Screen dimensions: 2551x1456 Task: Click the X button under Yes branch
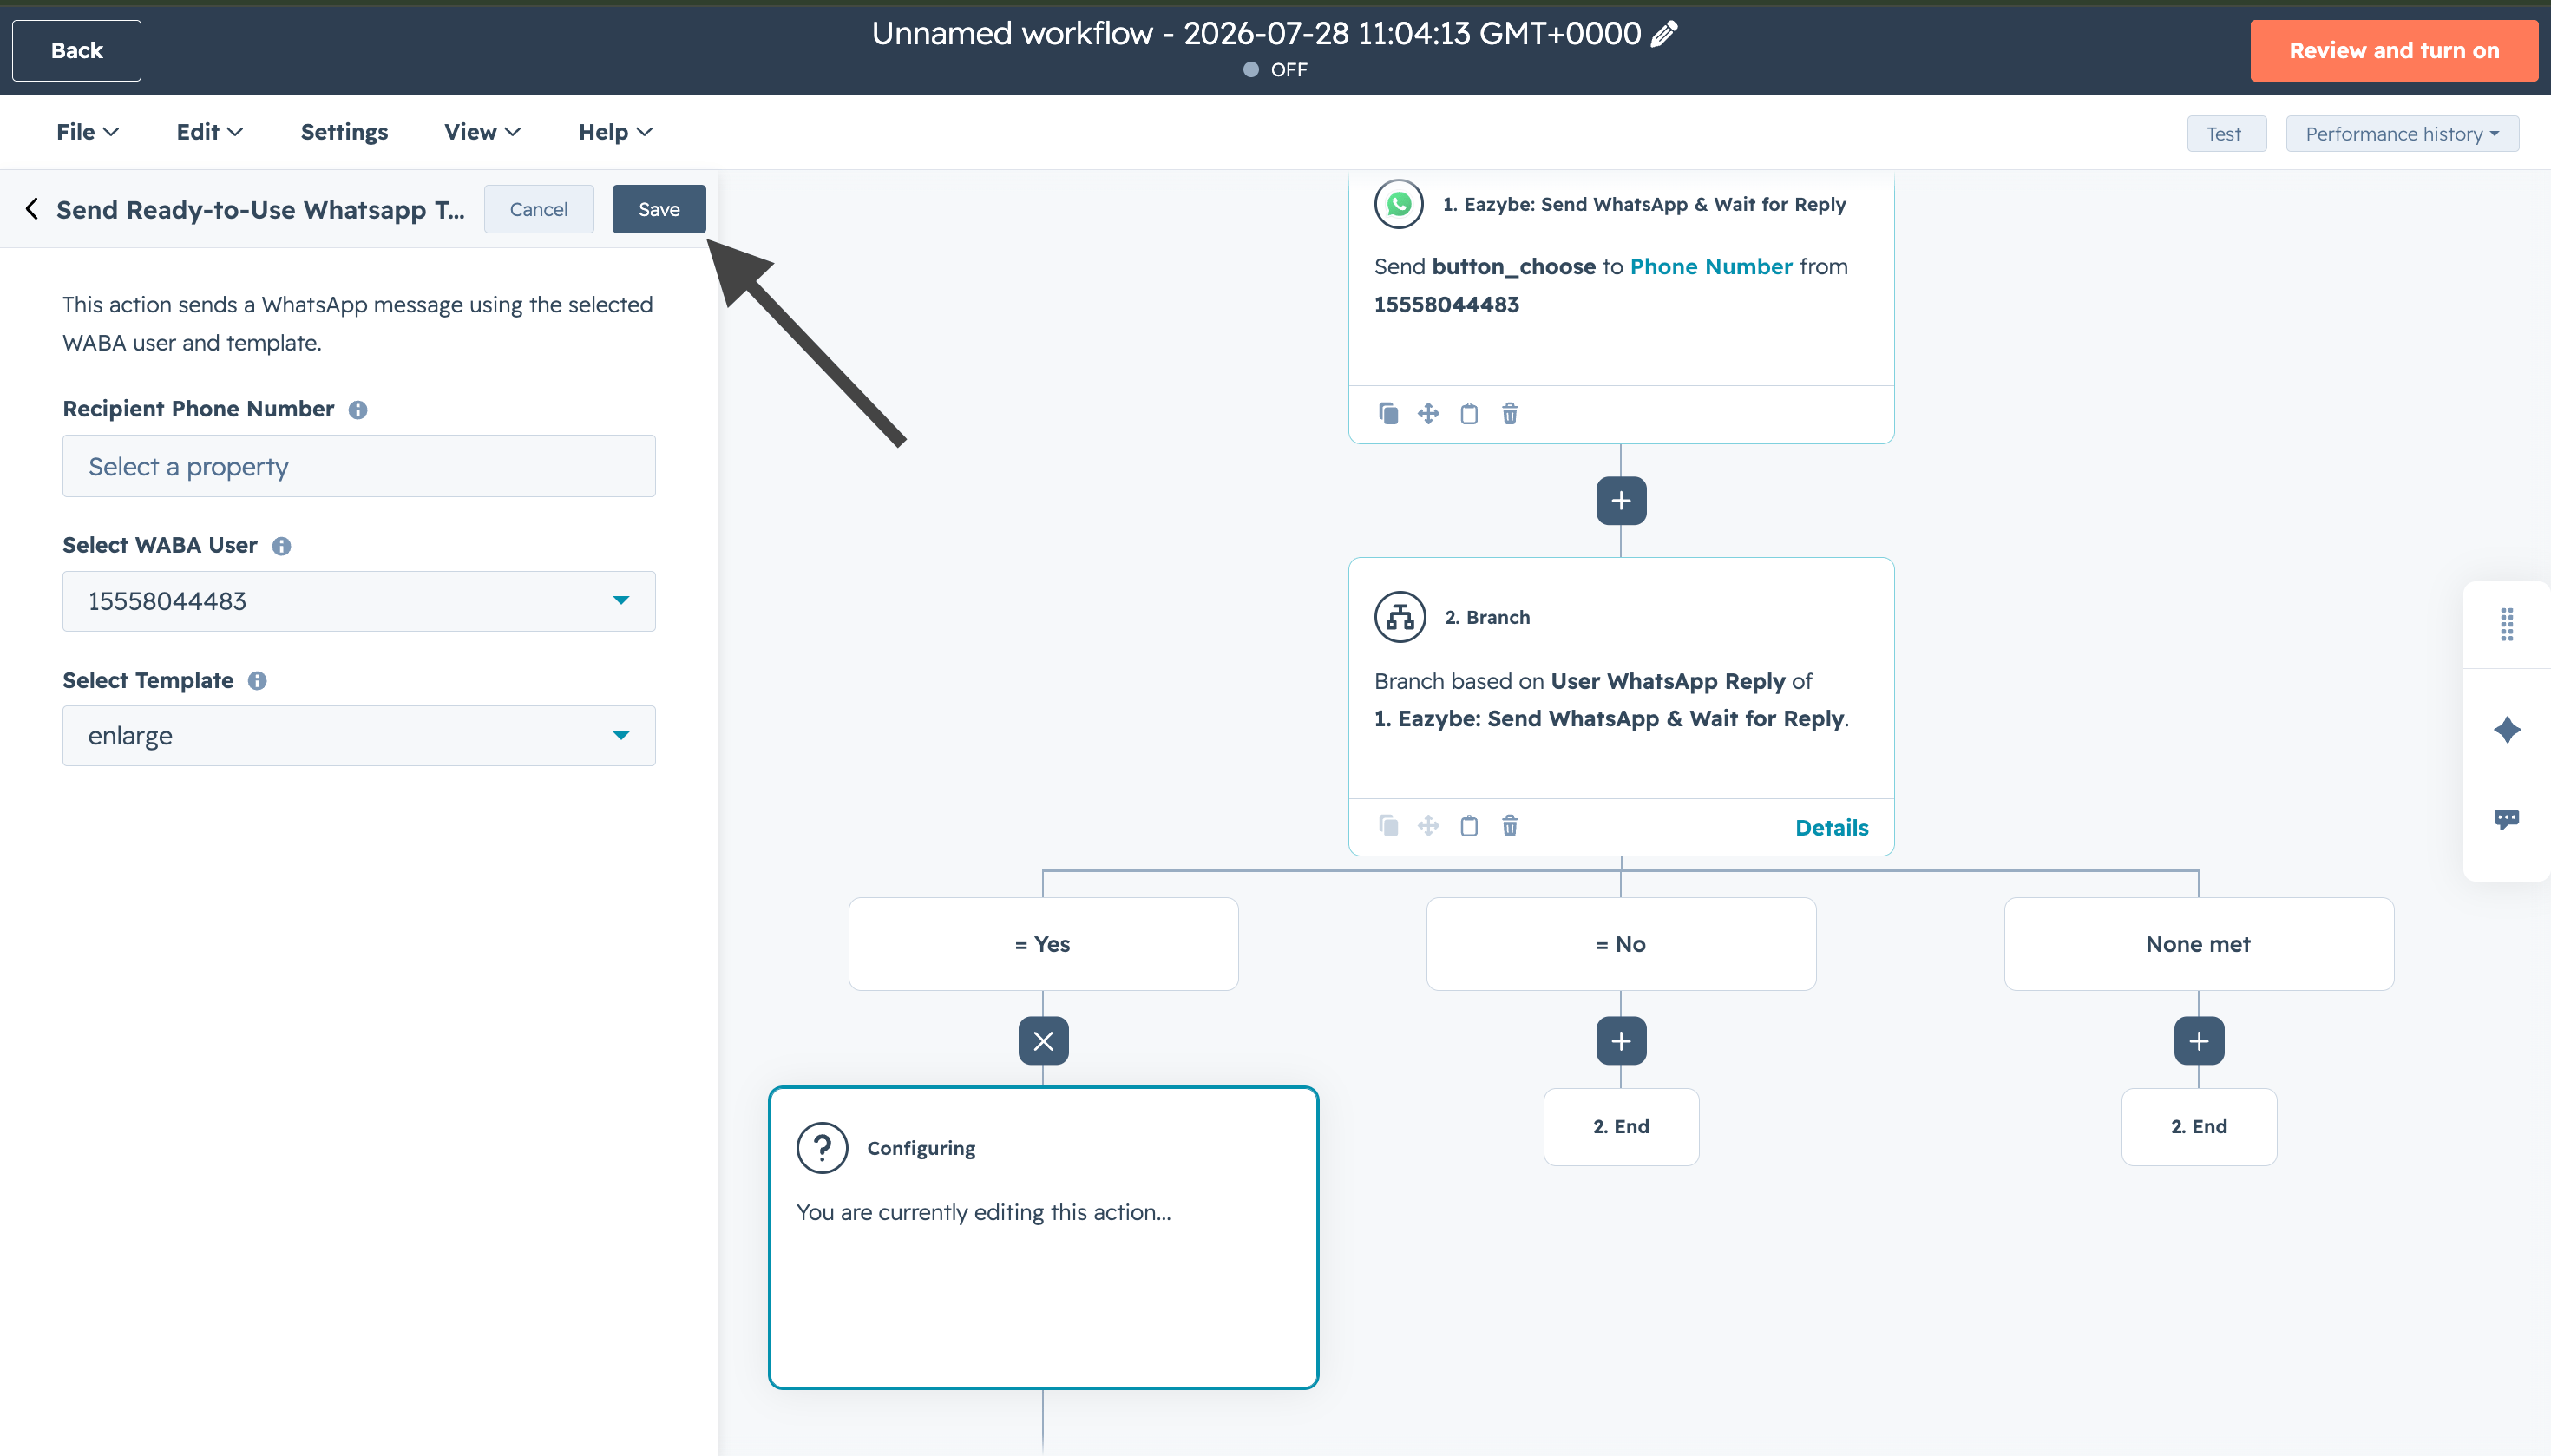(x=1043, y=1041)
